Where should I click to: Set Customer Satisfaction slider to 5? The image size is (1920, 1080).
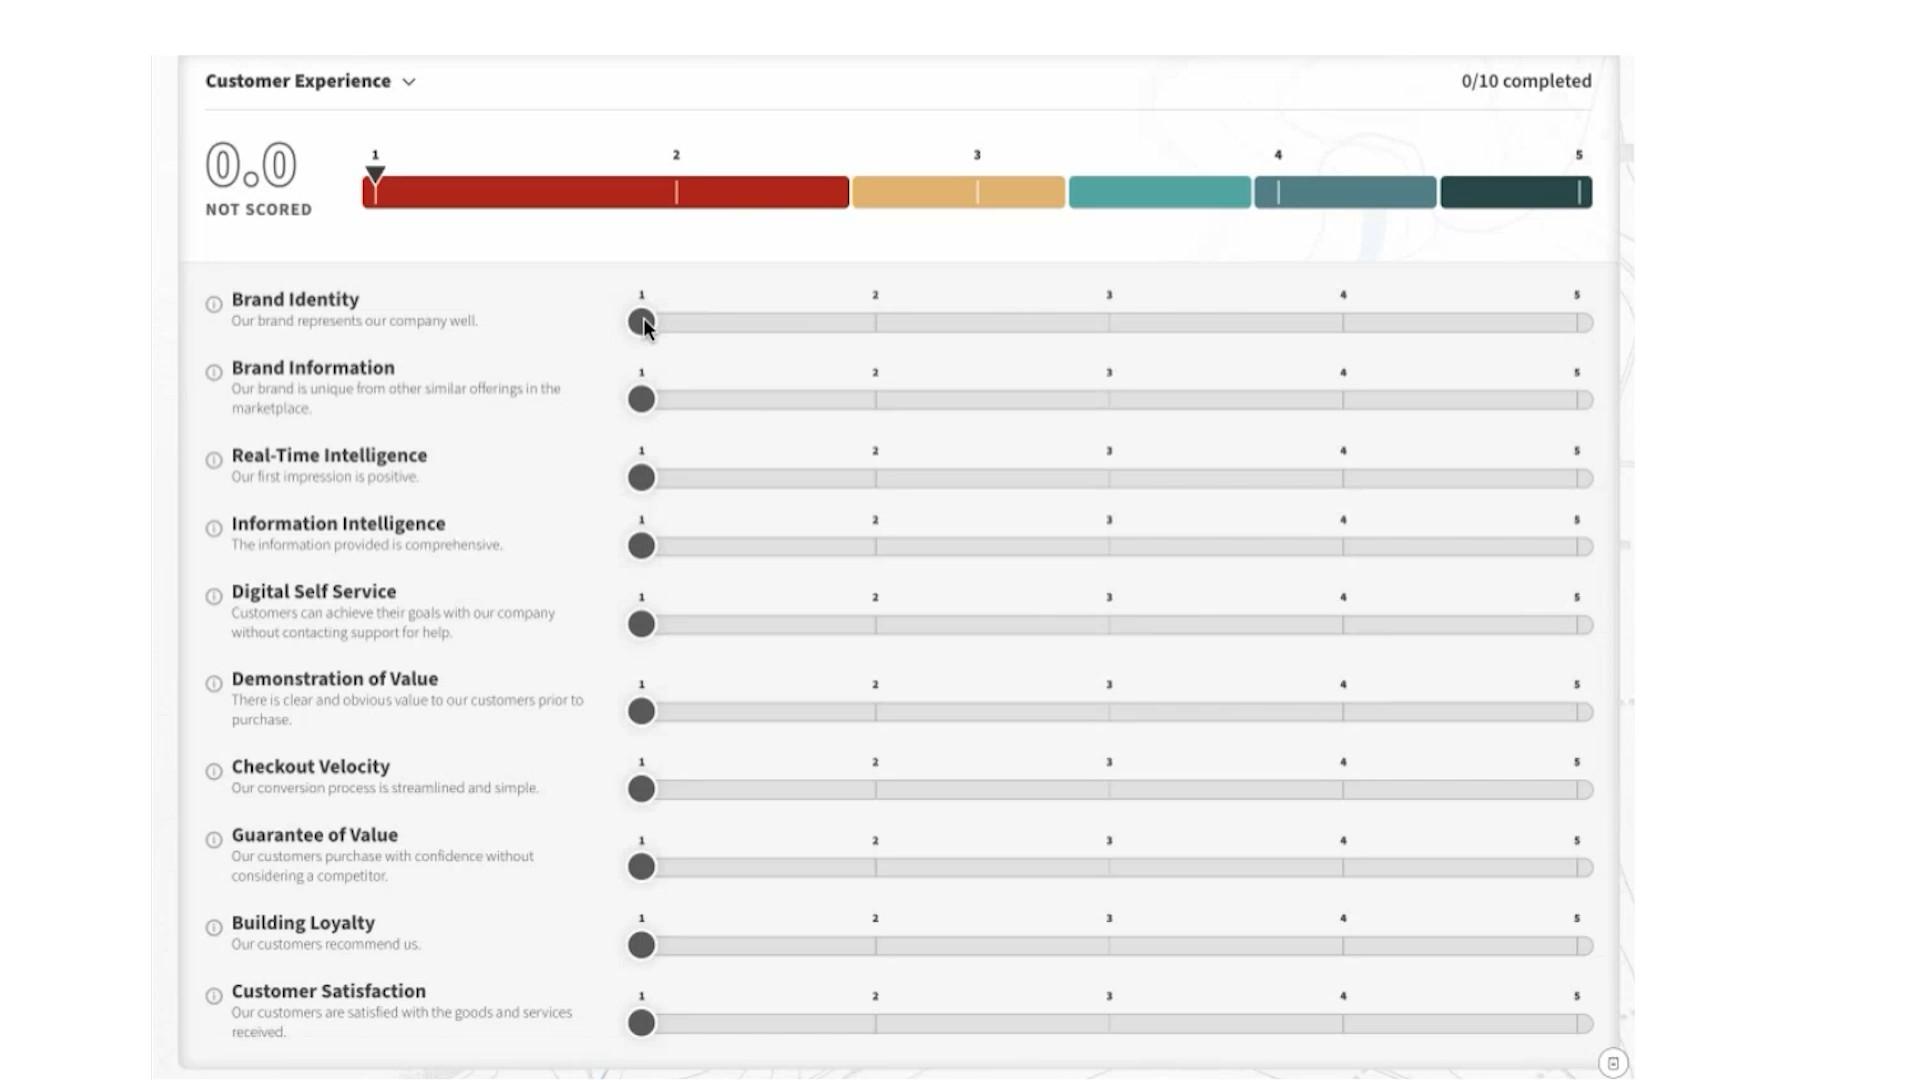(x=1577, y=1023)
